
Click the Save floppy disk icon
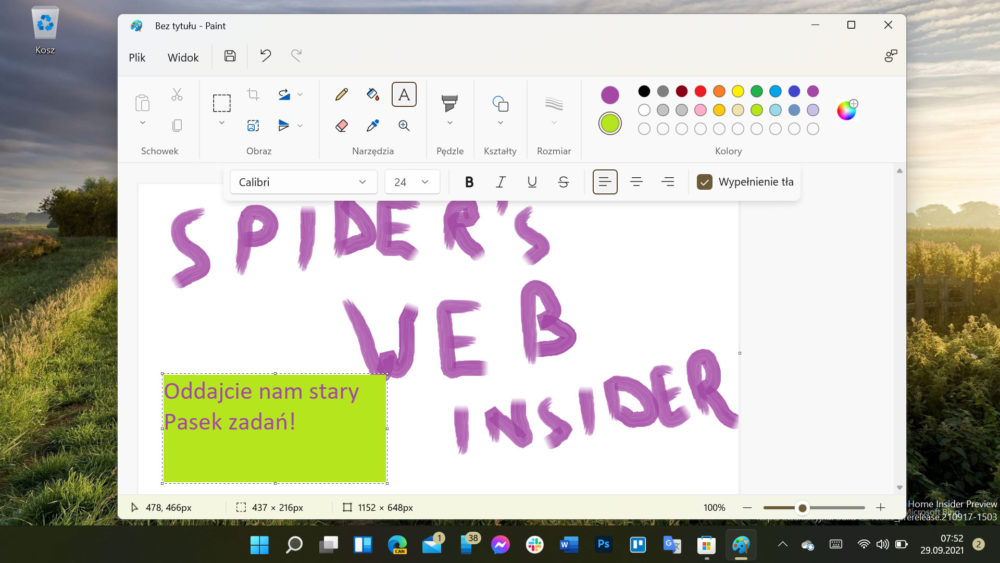coord(230,56)
